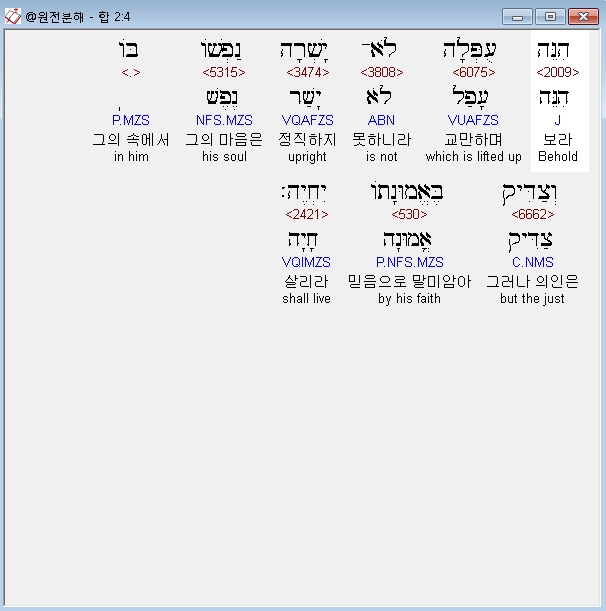Click Strong's number <2421>
Viewport: 606px width, 611px height.
[307, 214]
